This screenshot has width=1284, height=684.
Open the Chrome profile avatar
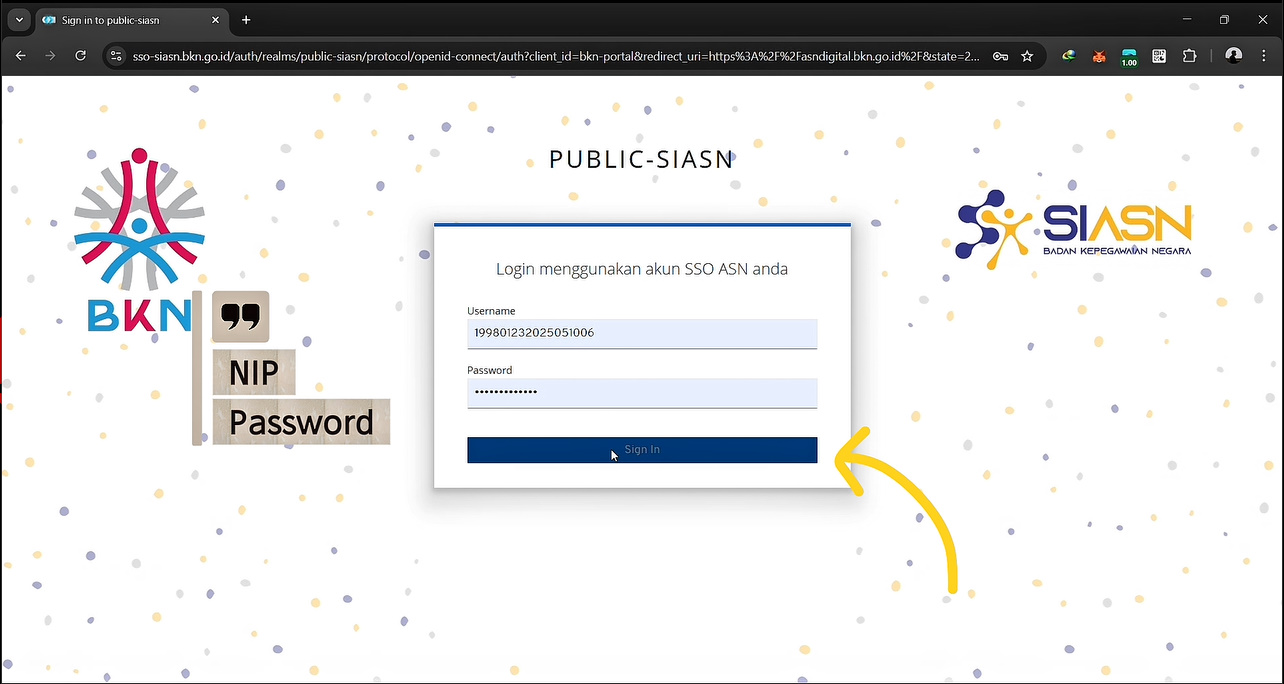tap(1233, 56)
